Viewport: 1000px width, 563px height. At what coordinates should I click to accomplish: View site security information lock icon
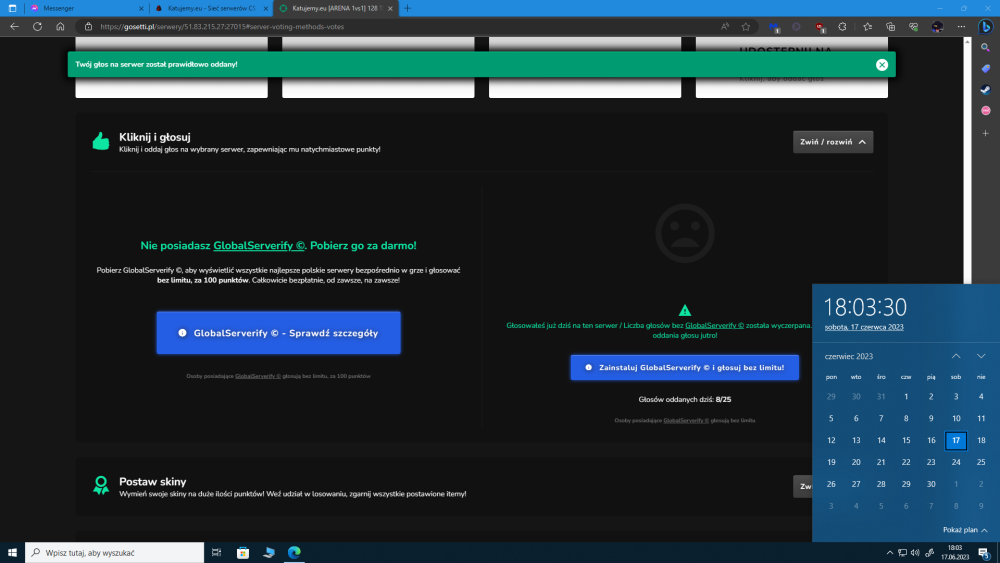[89, 27]
